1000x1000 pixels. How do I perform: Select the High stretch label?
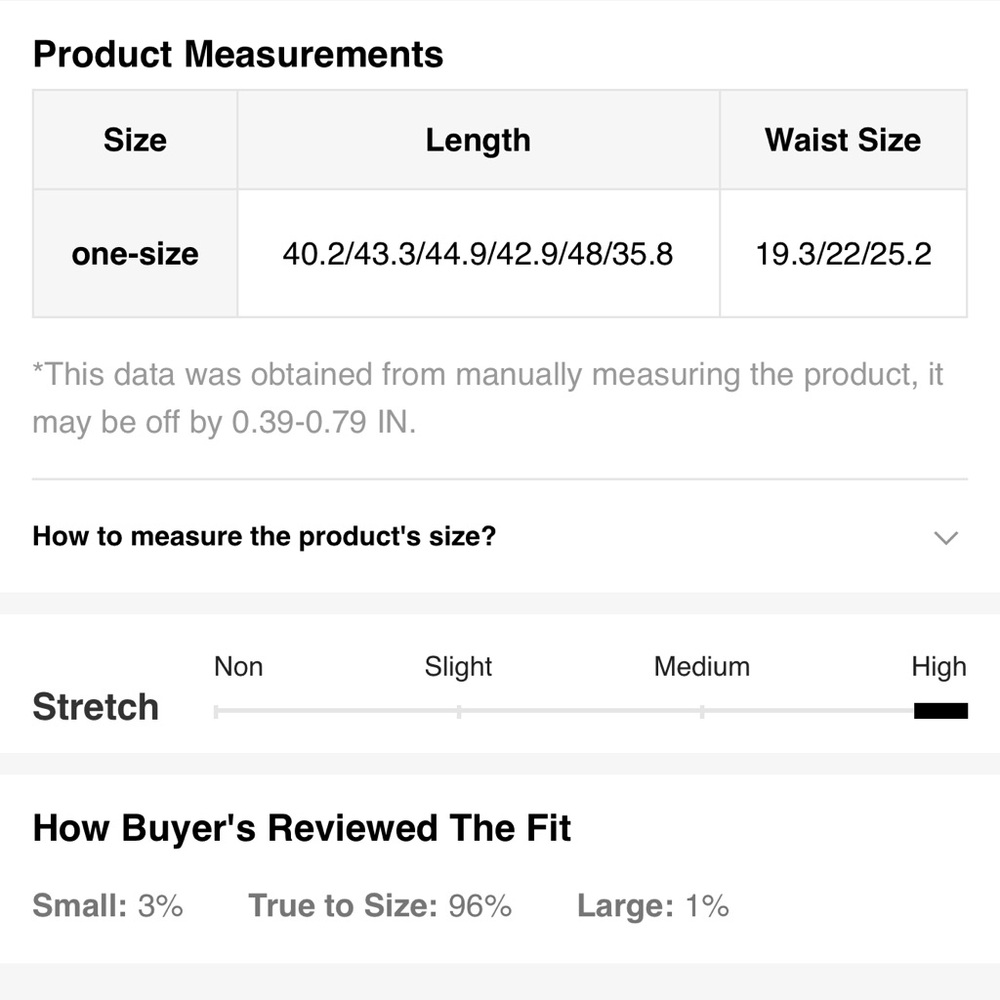[938, 667]
